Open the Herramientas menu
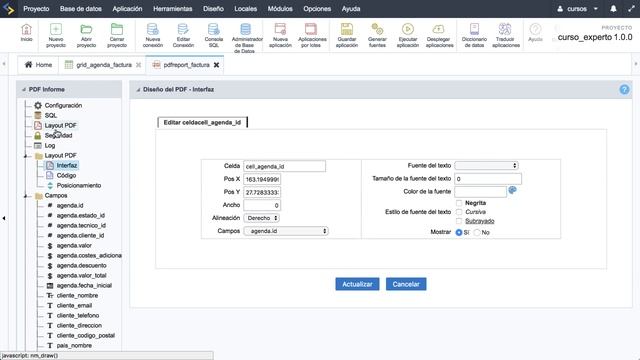 pos(173,9)
